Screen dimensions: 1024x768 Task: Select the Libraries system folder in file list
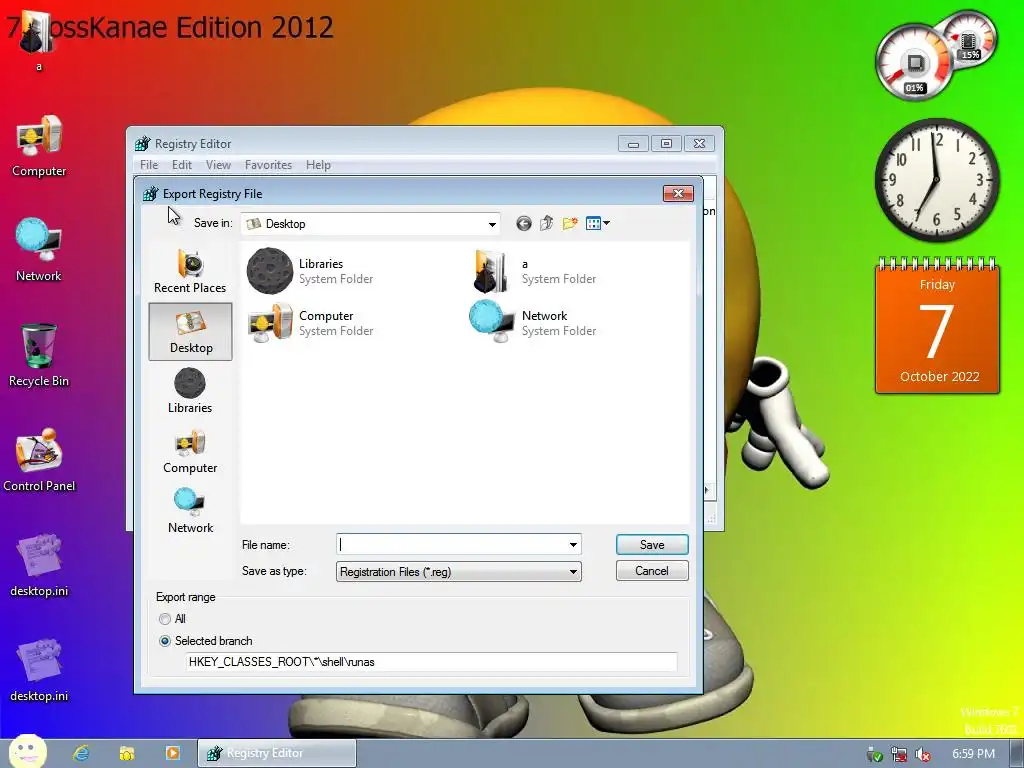[x=310, y=271]
